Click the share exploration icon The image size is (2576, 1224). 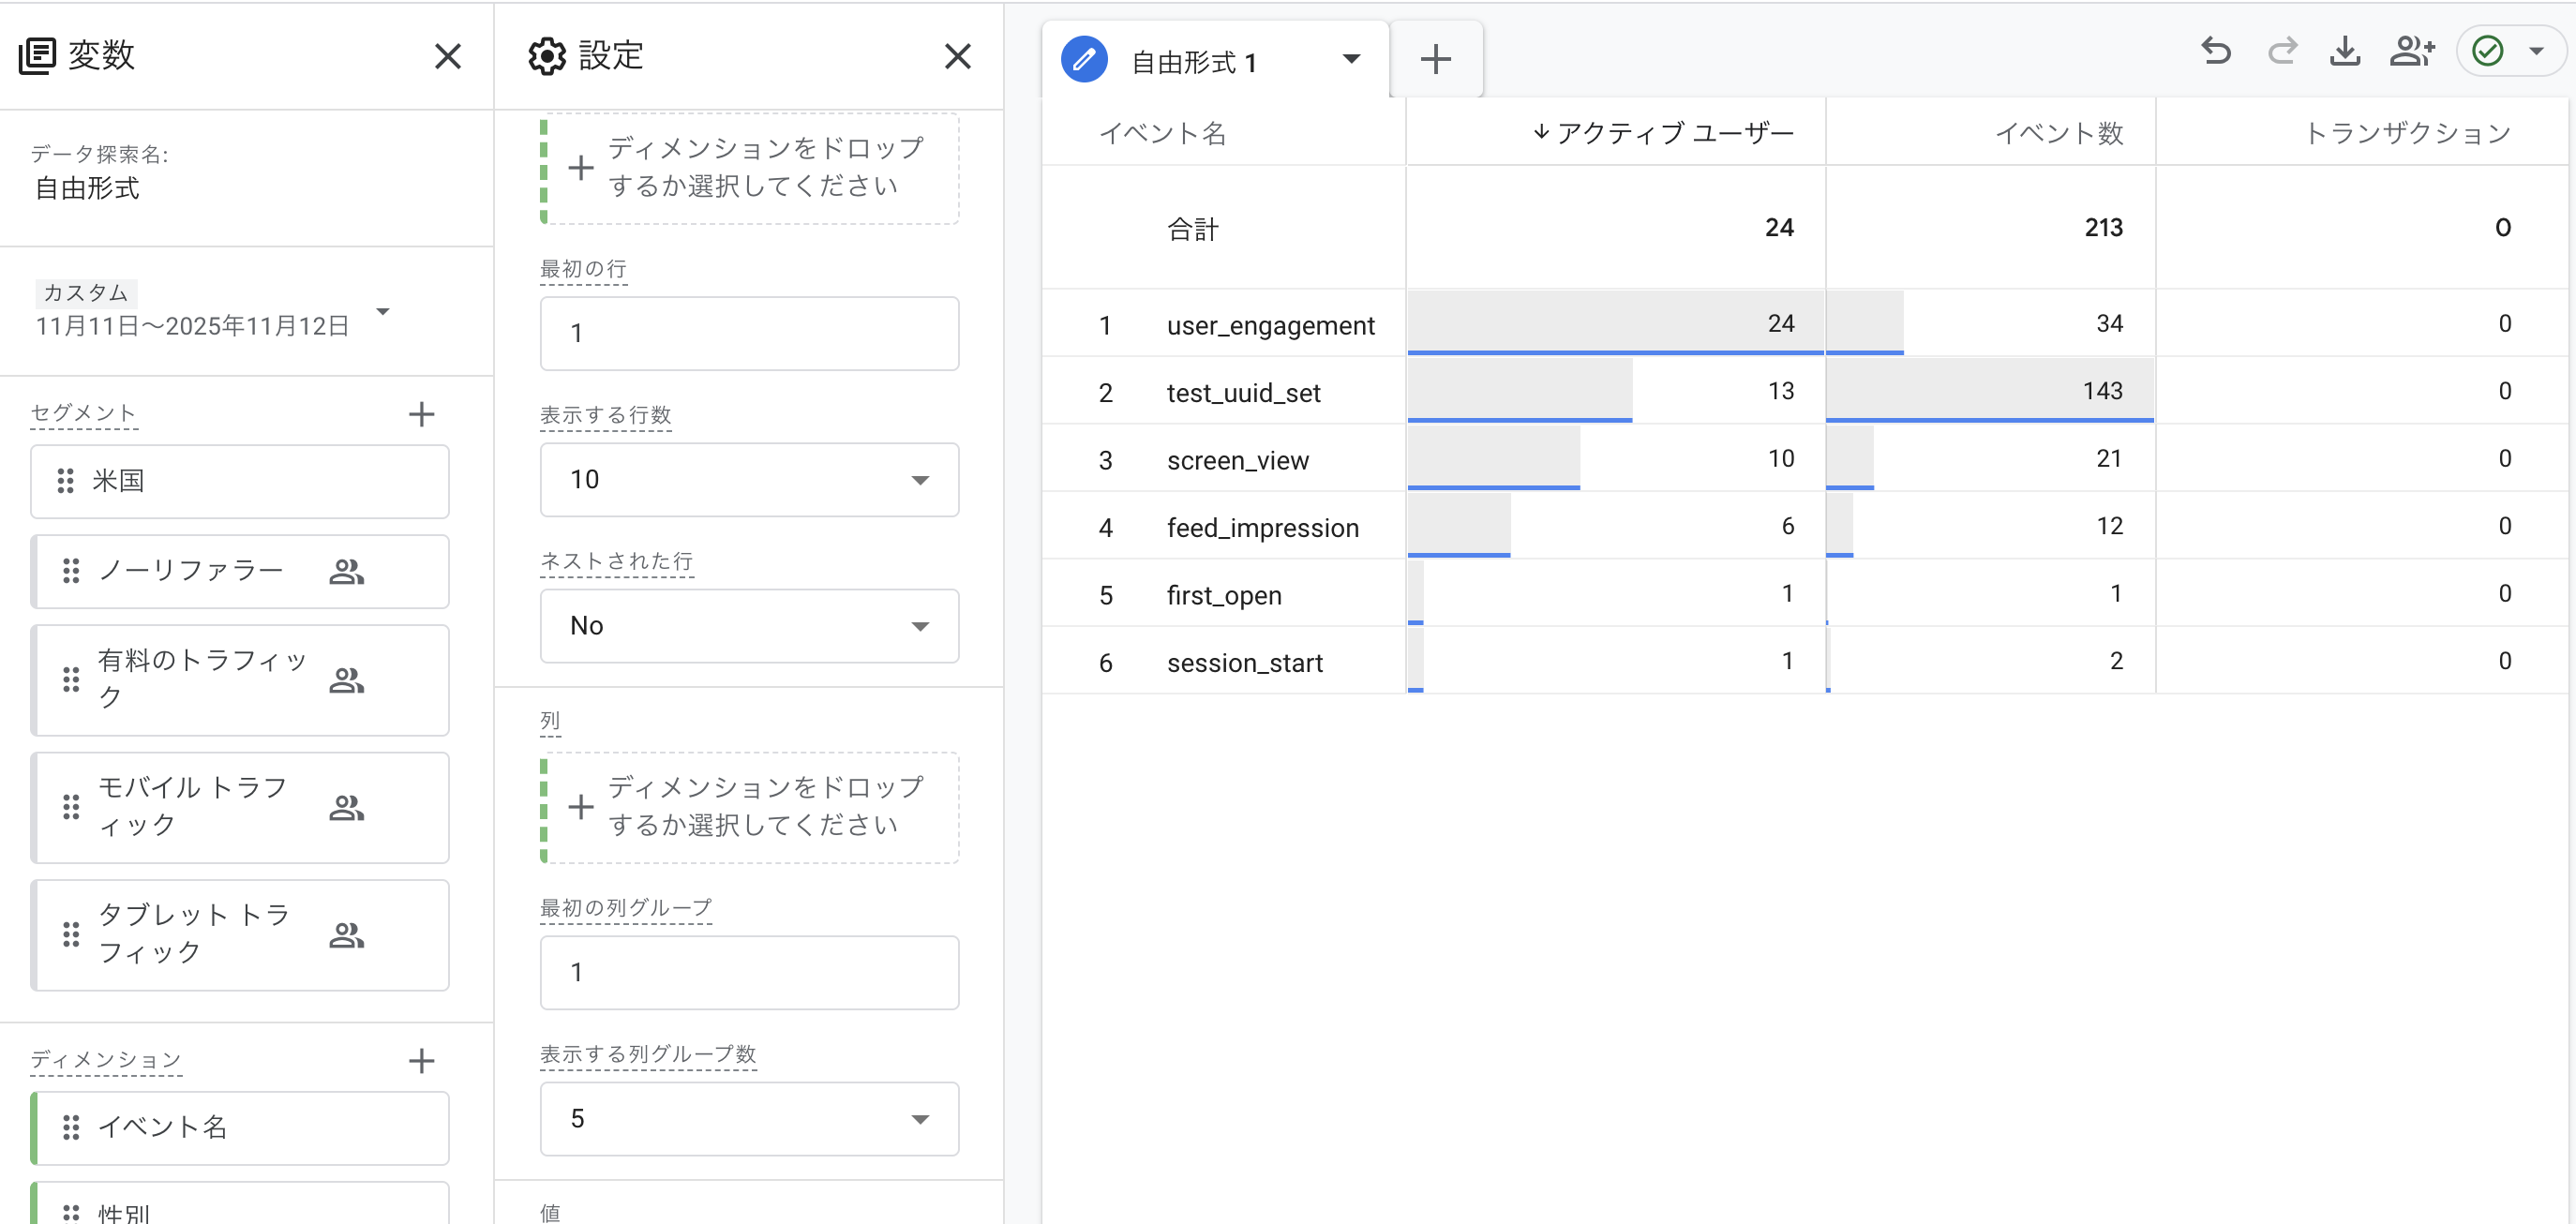pos(2413,51)
